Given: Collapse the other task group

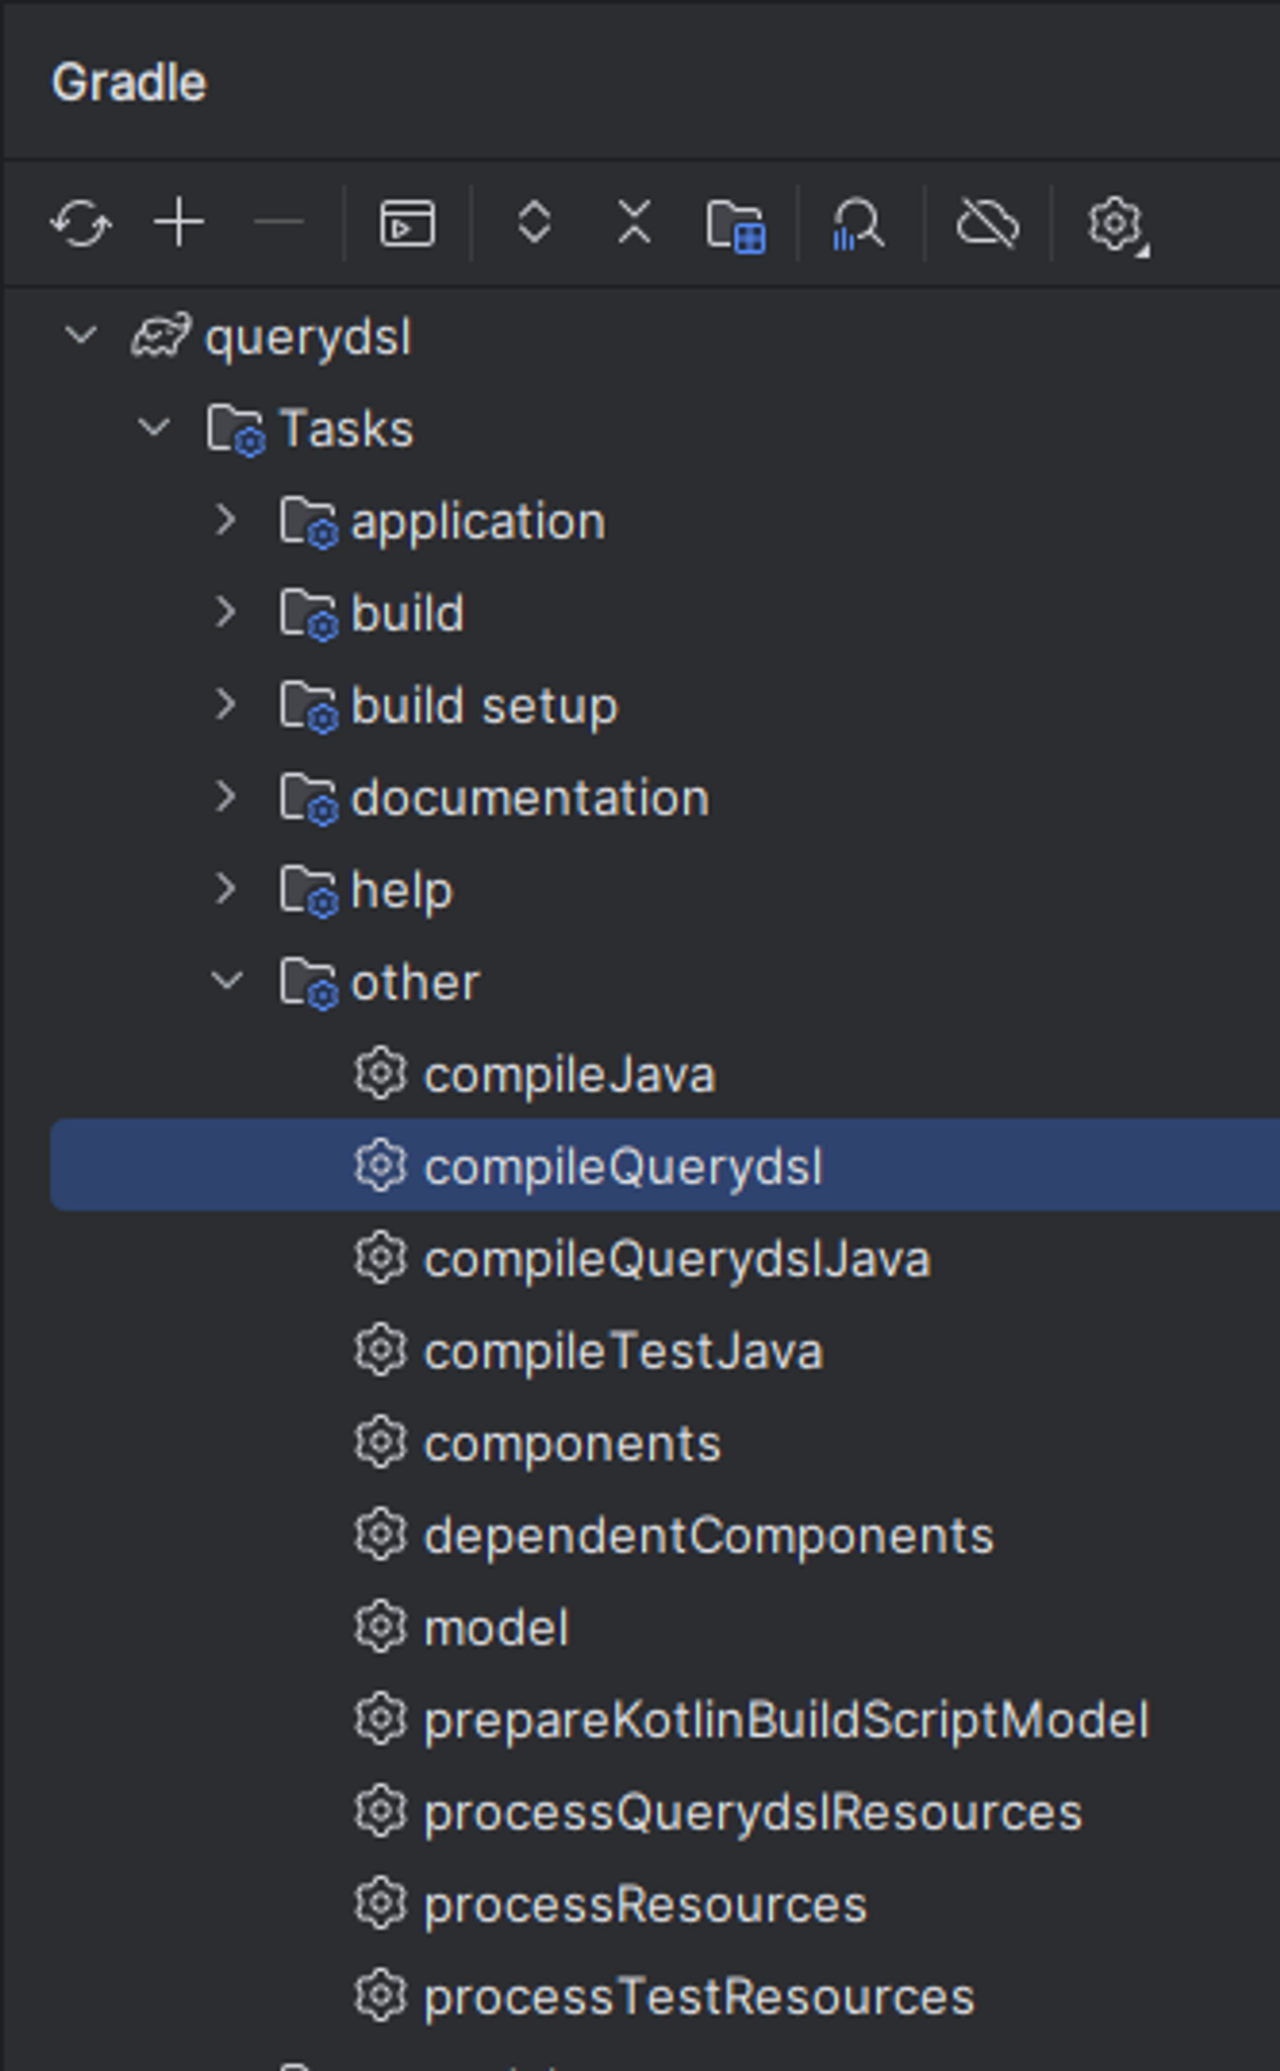Looking at the screenshot, I should click(x=228, y=981).
